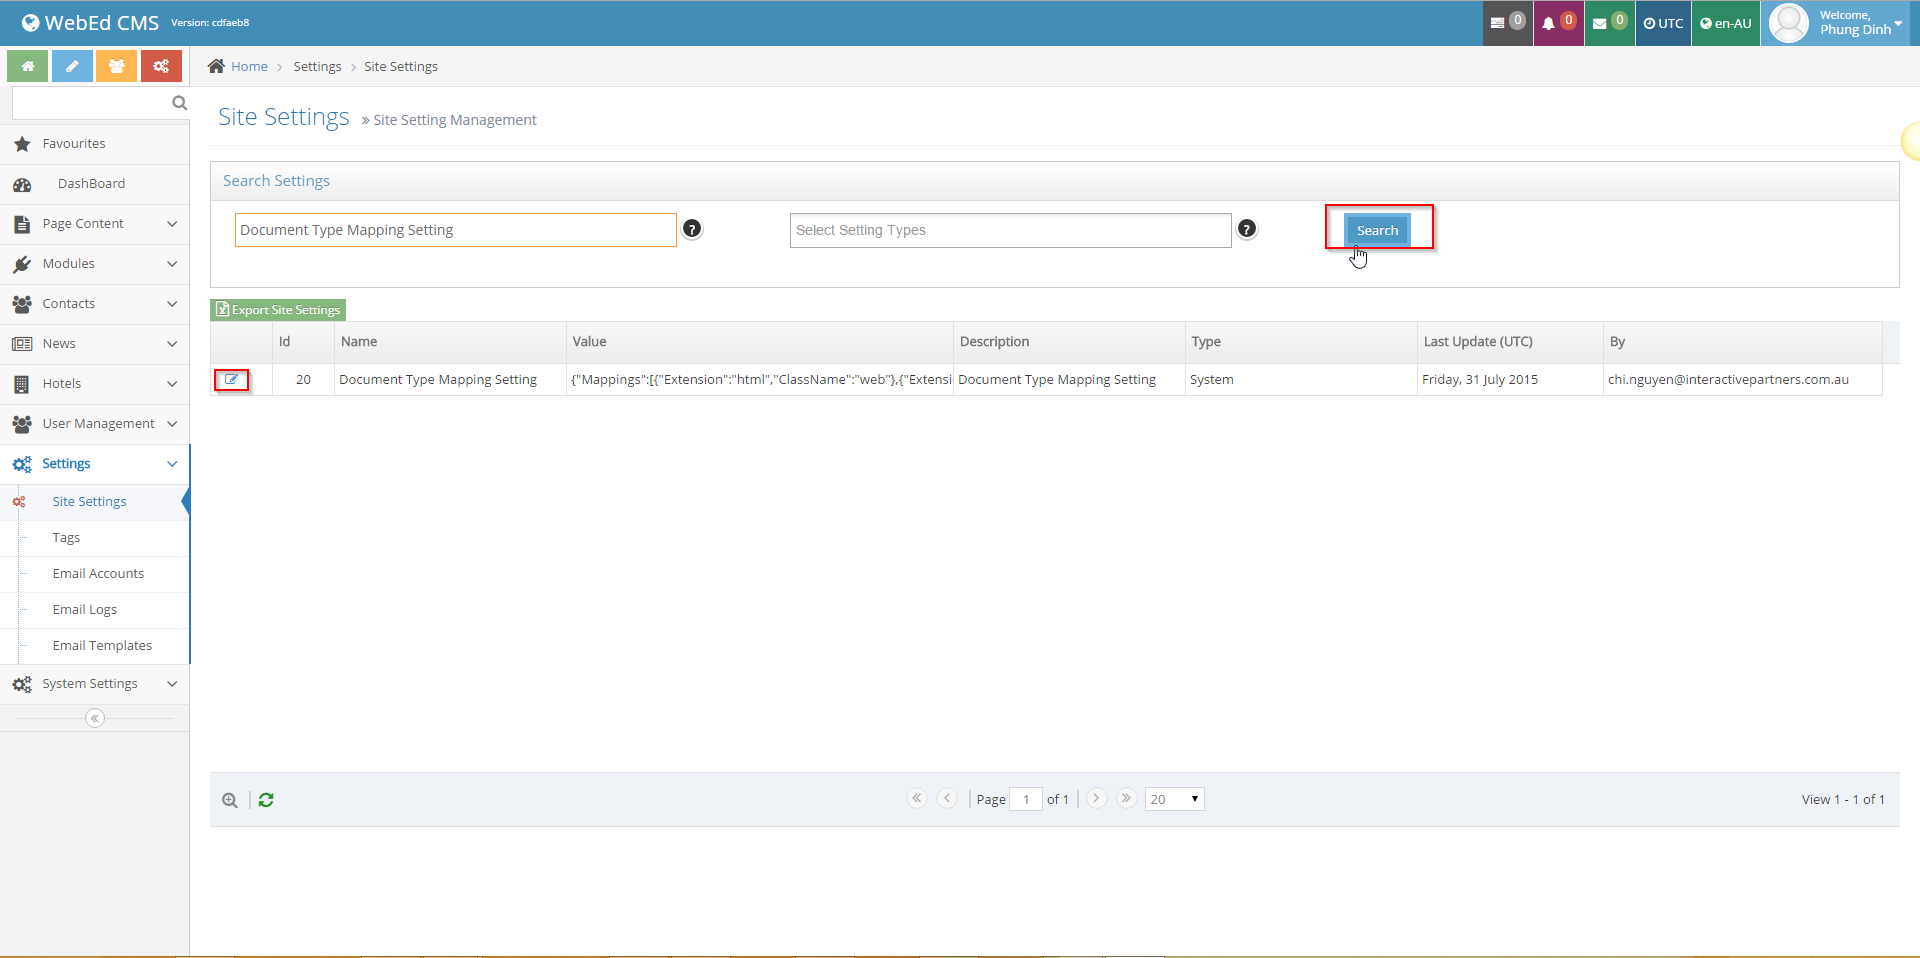Click help icon beside the Setting Types field
This screenshot has width=1920, height=958.
pyautogui.click(x=1246, y=229)
